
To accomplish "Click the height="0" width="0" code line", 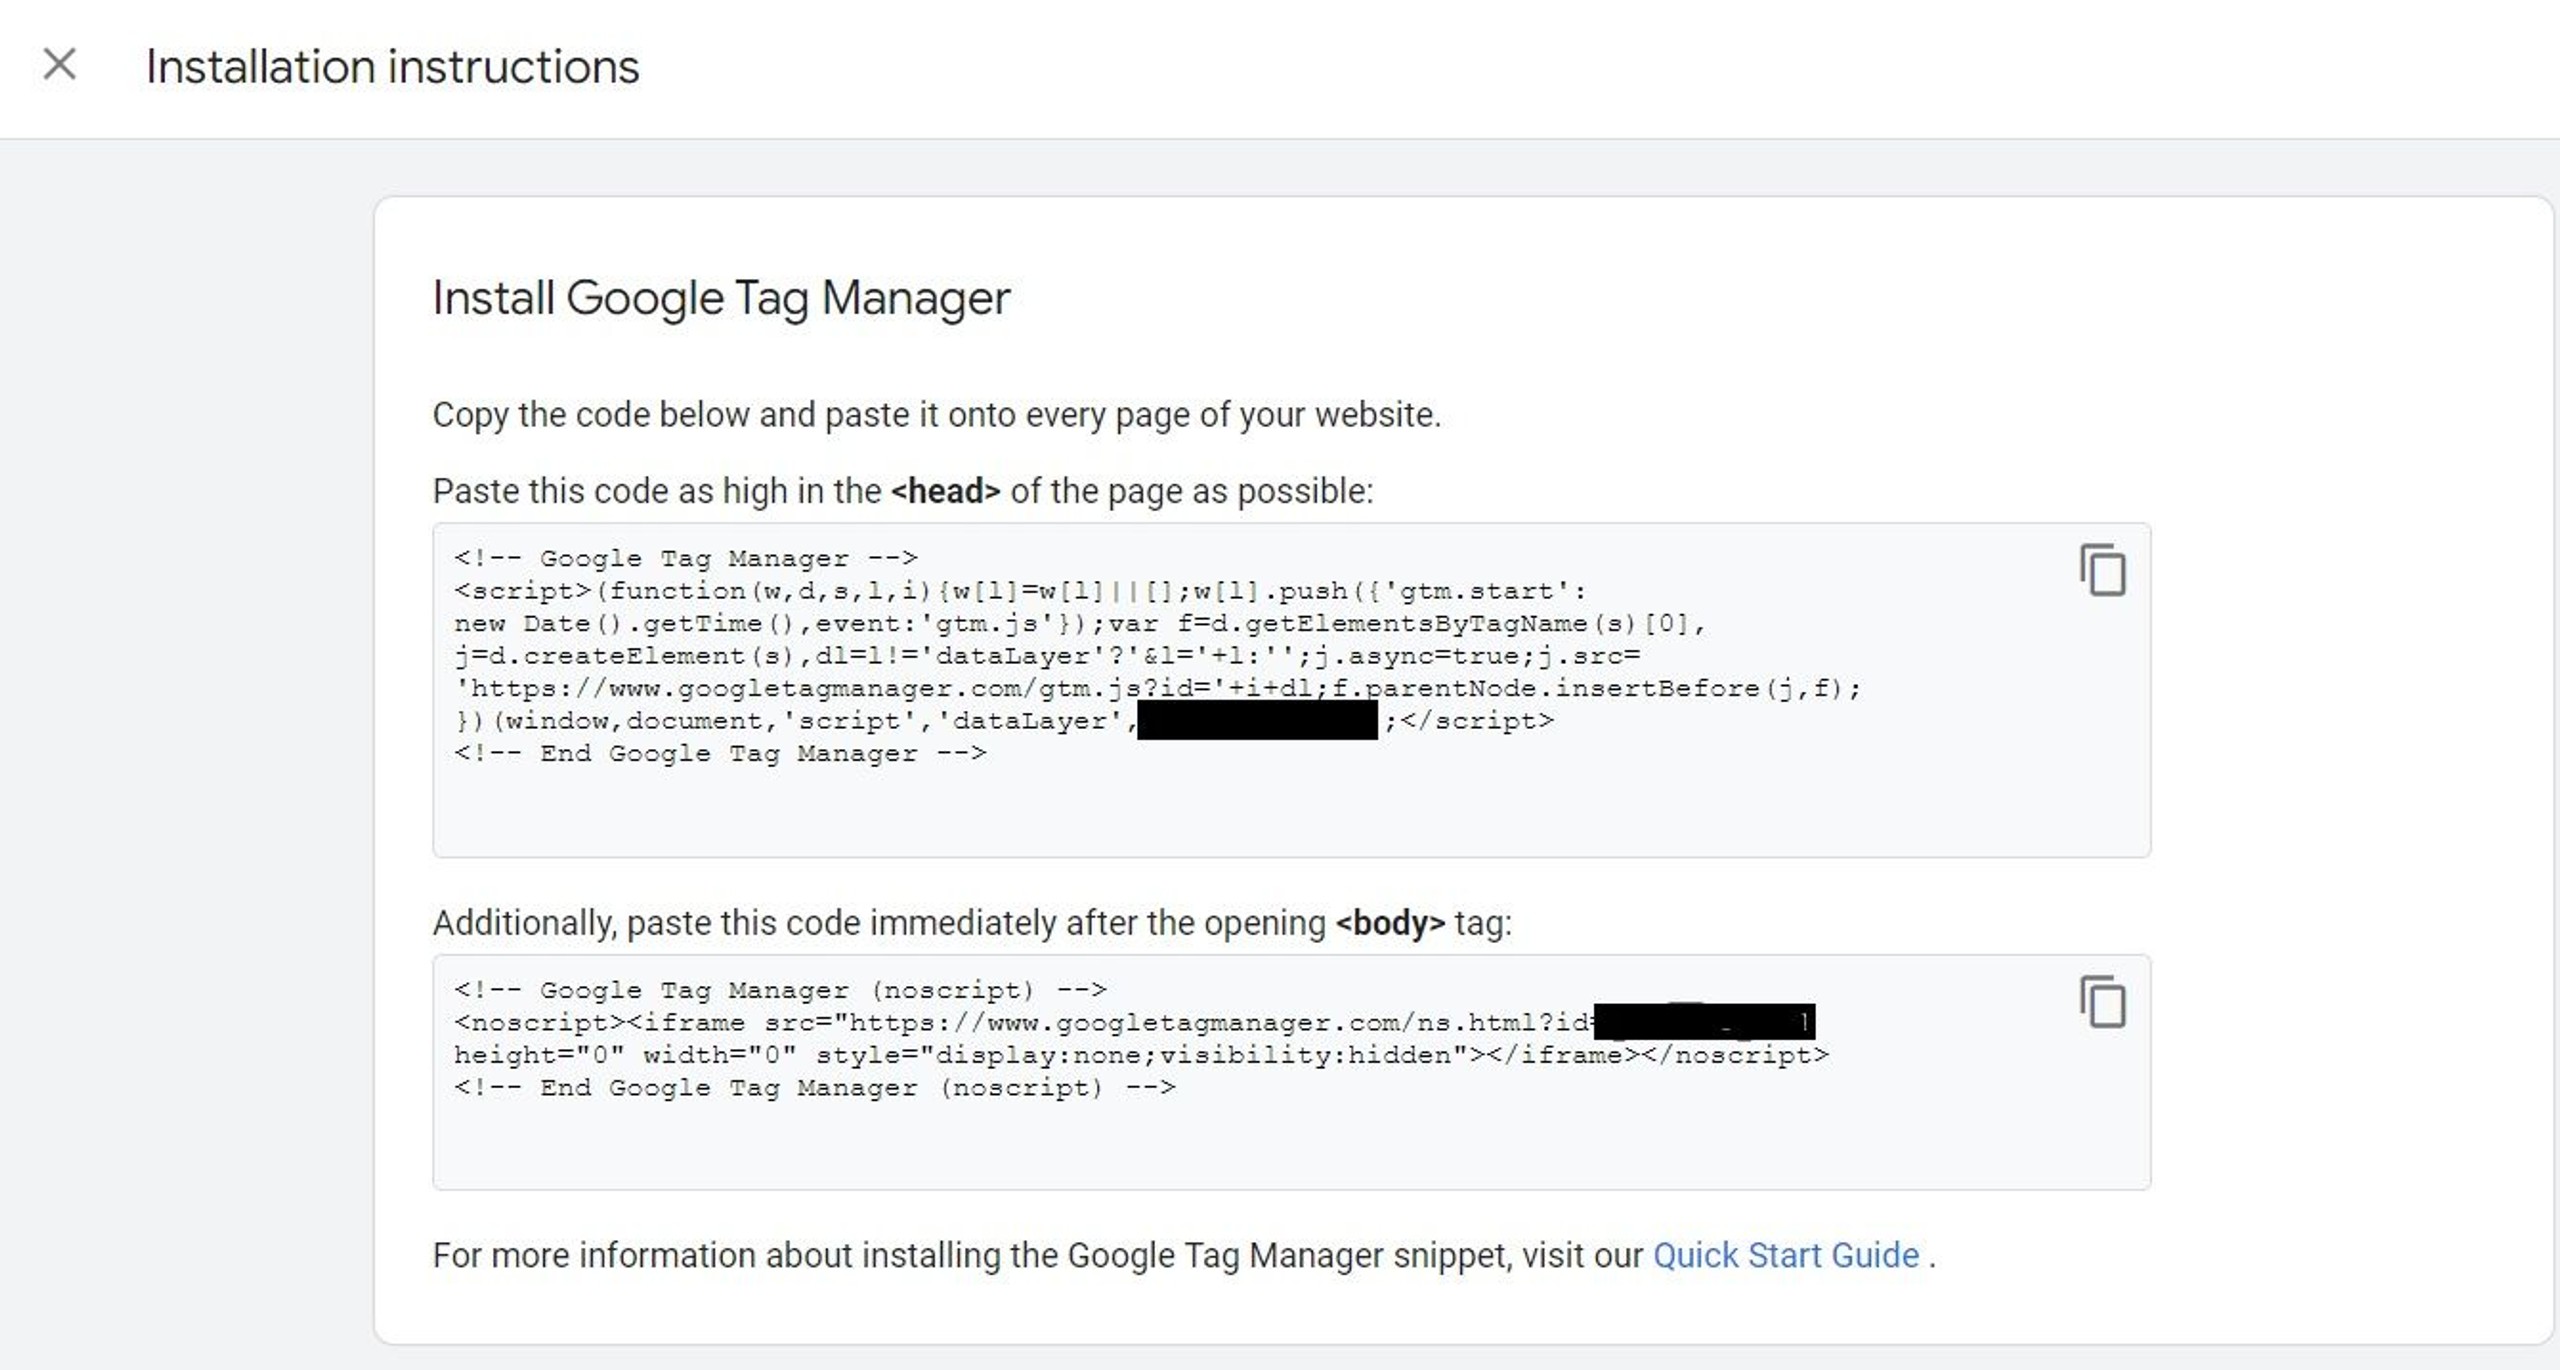I will tap(1140, 1055).
